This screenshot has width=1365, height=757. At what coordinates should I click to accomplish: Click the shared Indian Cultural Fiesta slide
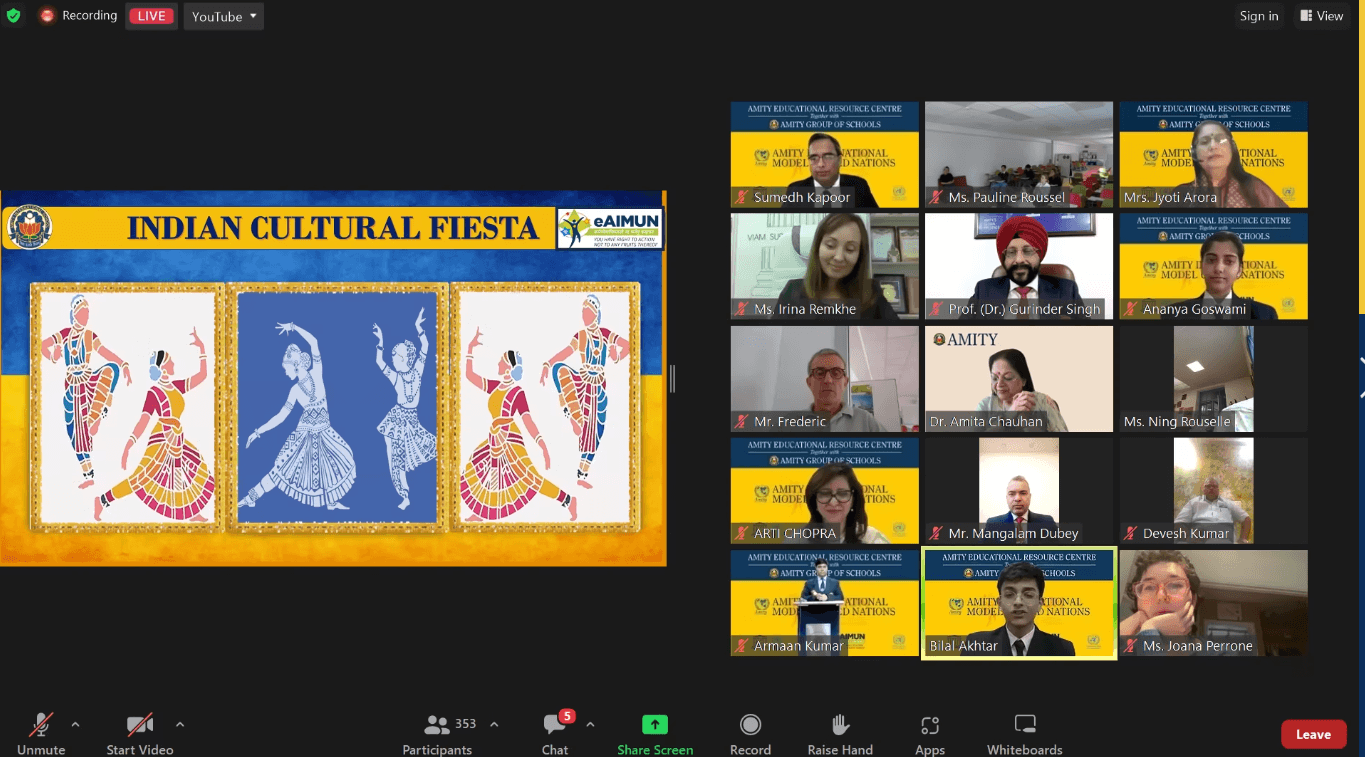coord(333,378)
